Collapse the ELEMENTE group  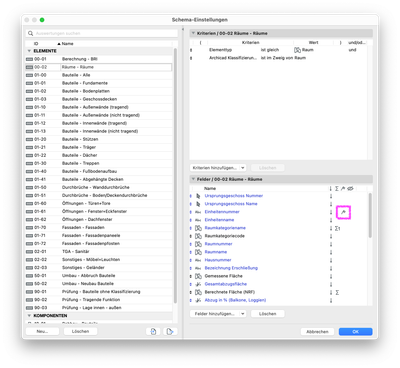[29, 51]
